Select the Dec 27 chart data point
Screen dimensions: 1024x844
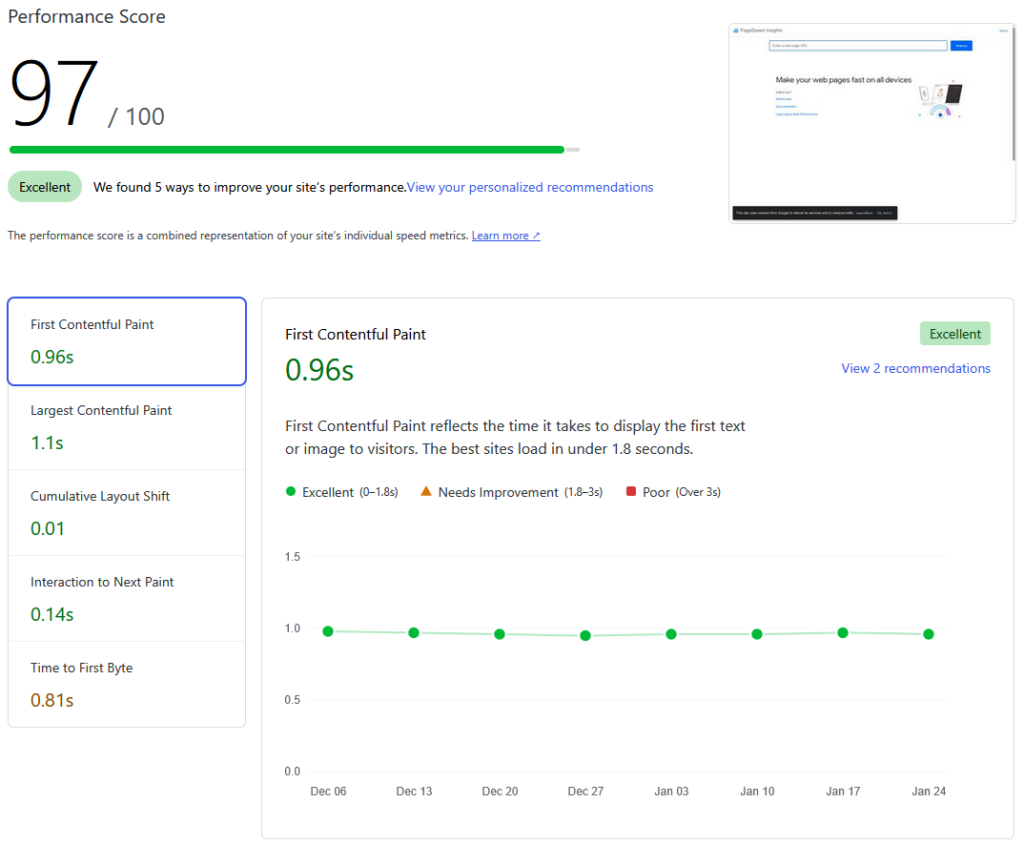[585, 636]
